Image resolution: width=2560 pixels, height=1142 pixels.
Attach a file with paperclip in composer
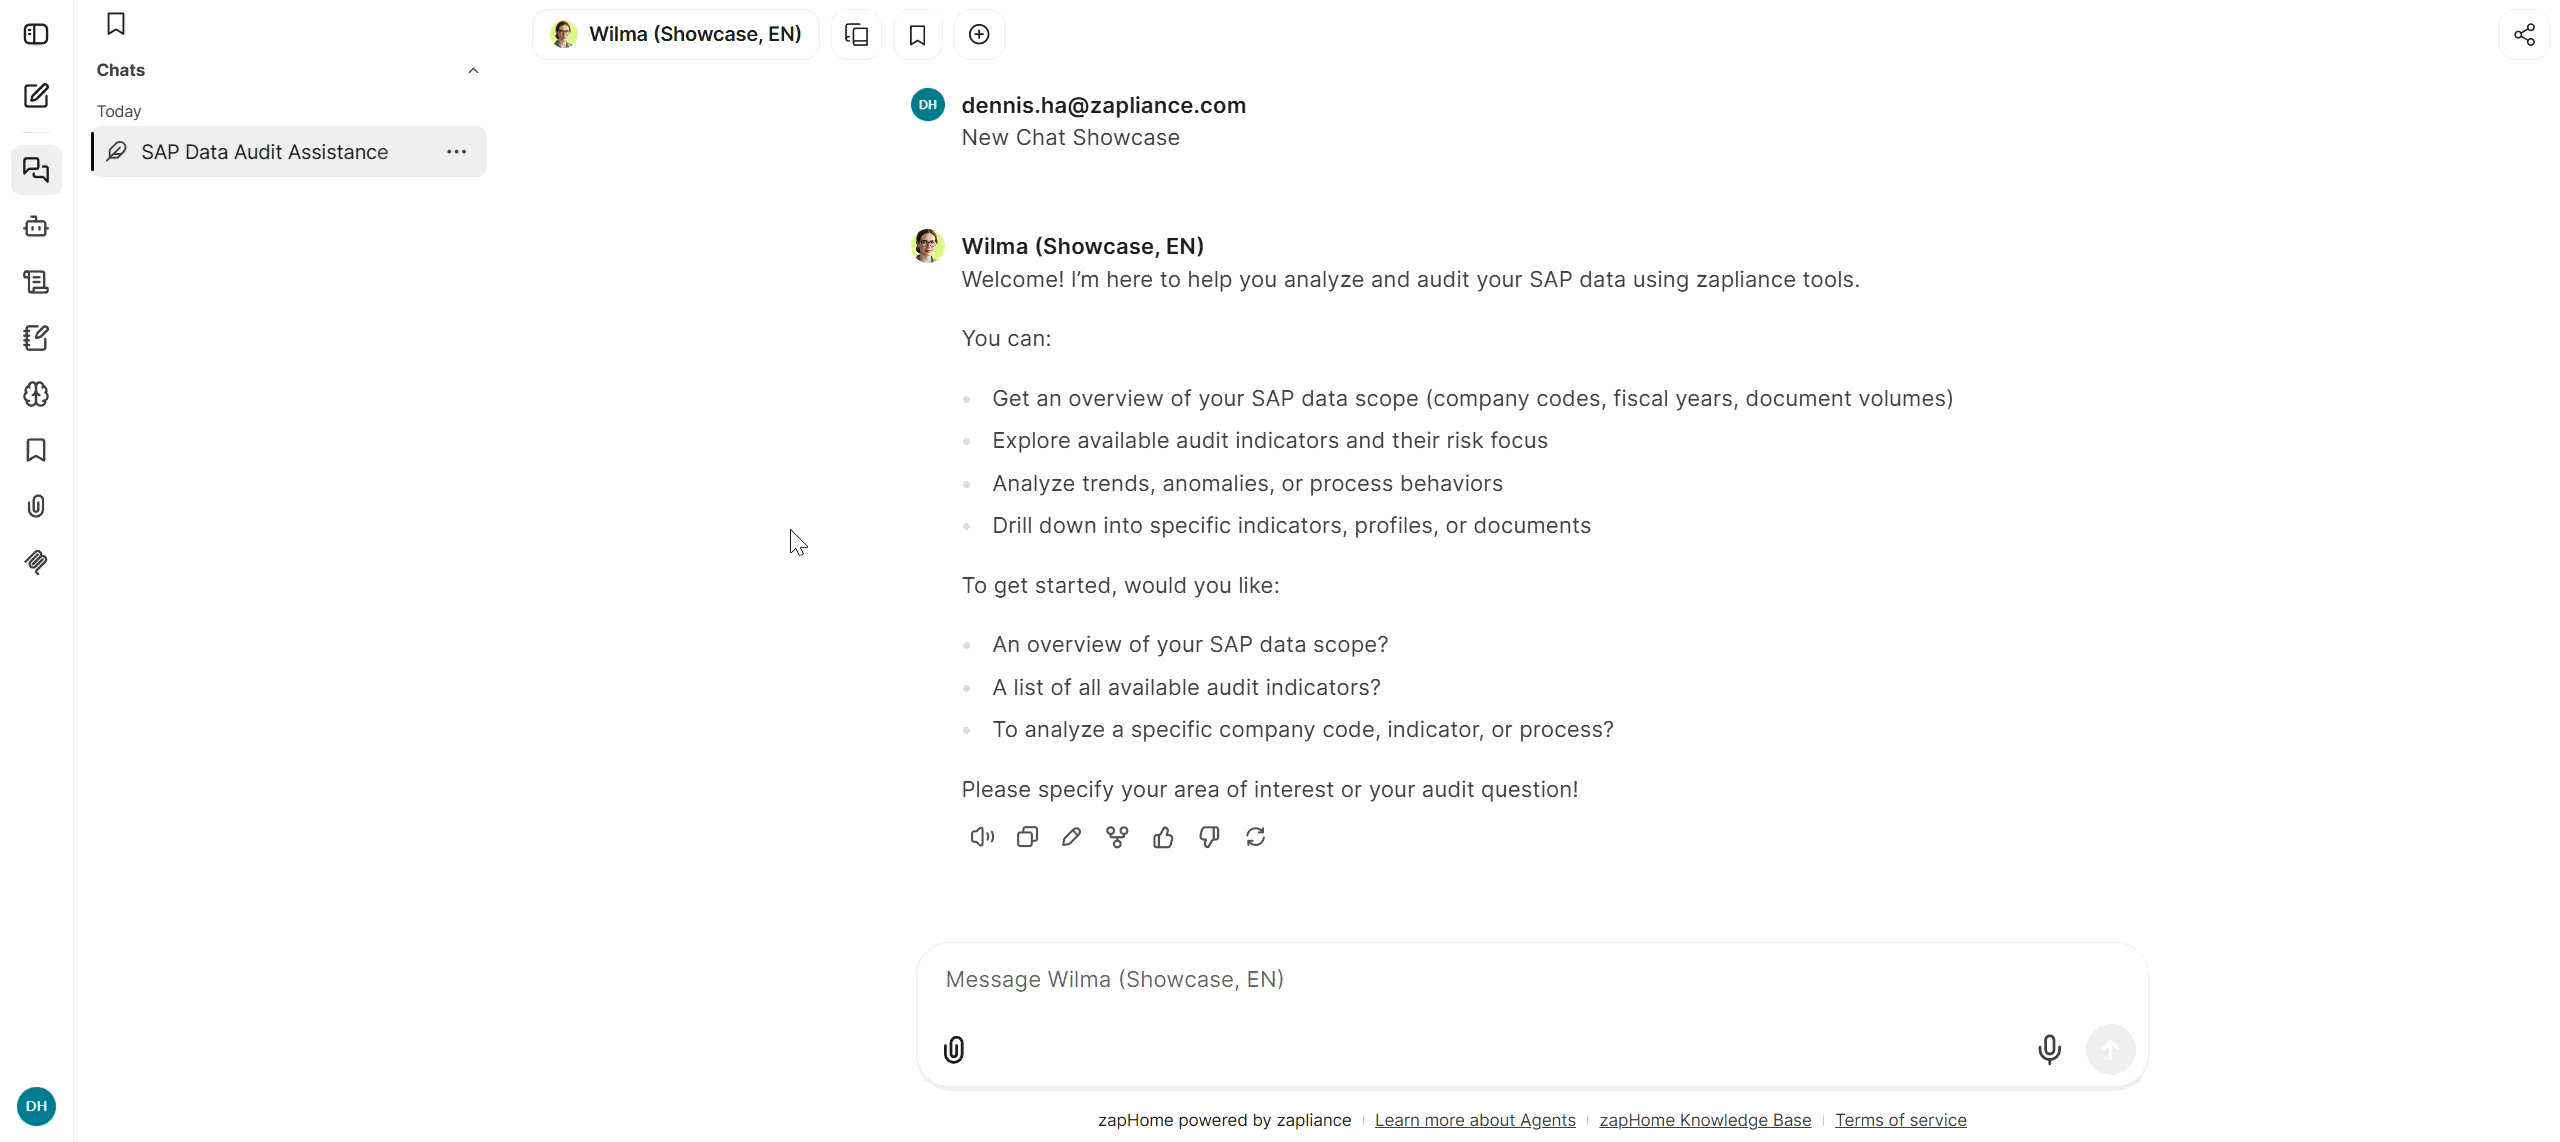tap(954, 1049)
